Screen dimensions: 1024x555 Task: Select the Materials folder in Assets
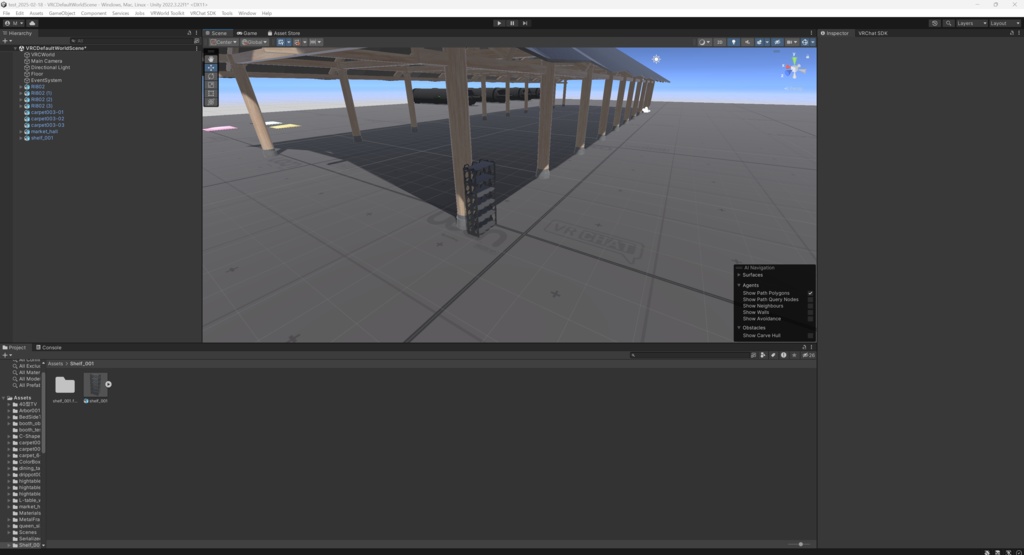30,513
